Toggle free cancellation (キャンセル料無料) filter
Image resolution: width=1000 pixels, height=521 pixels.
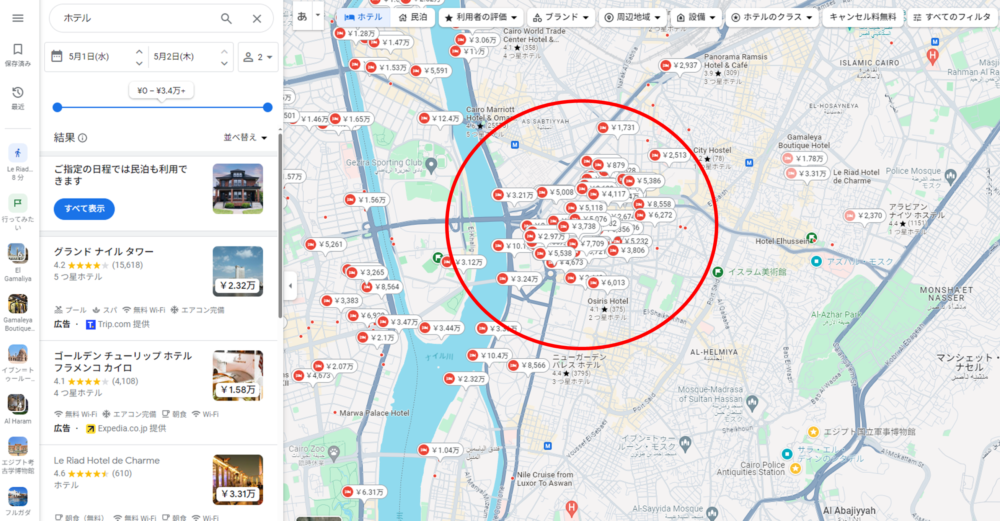point(861,17)
